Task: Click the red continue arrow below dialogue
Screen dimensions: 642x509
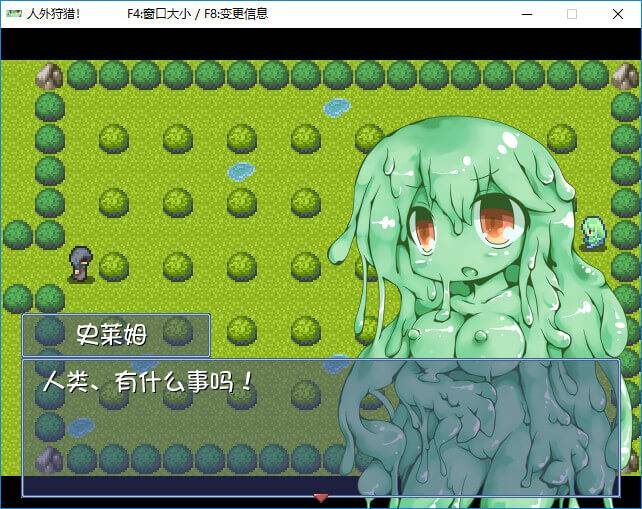Action: click(x=321, y=497)
